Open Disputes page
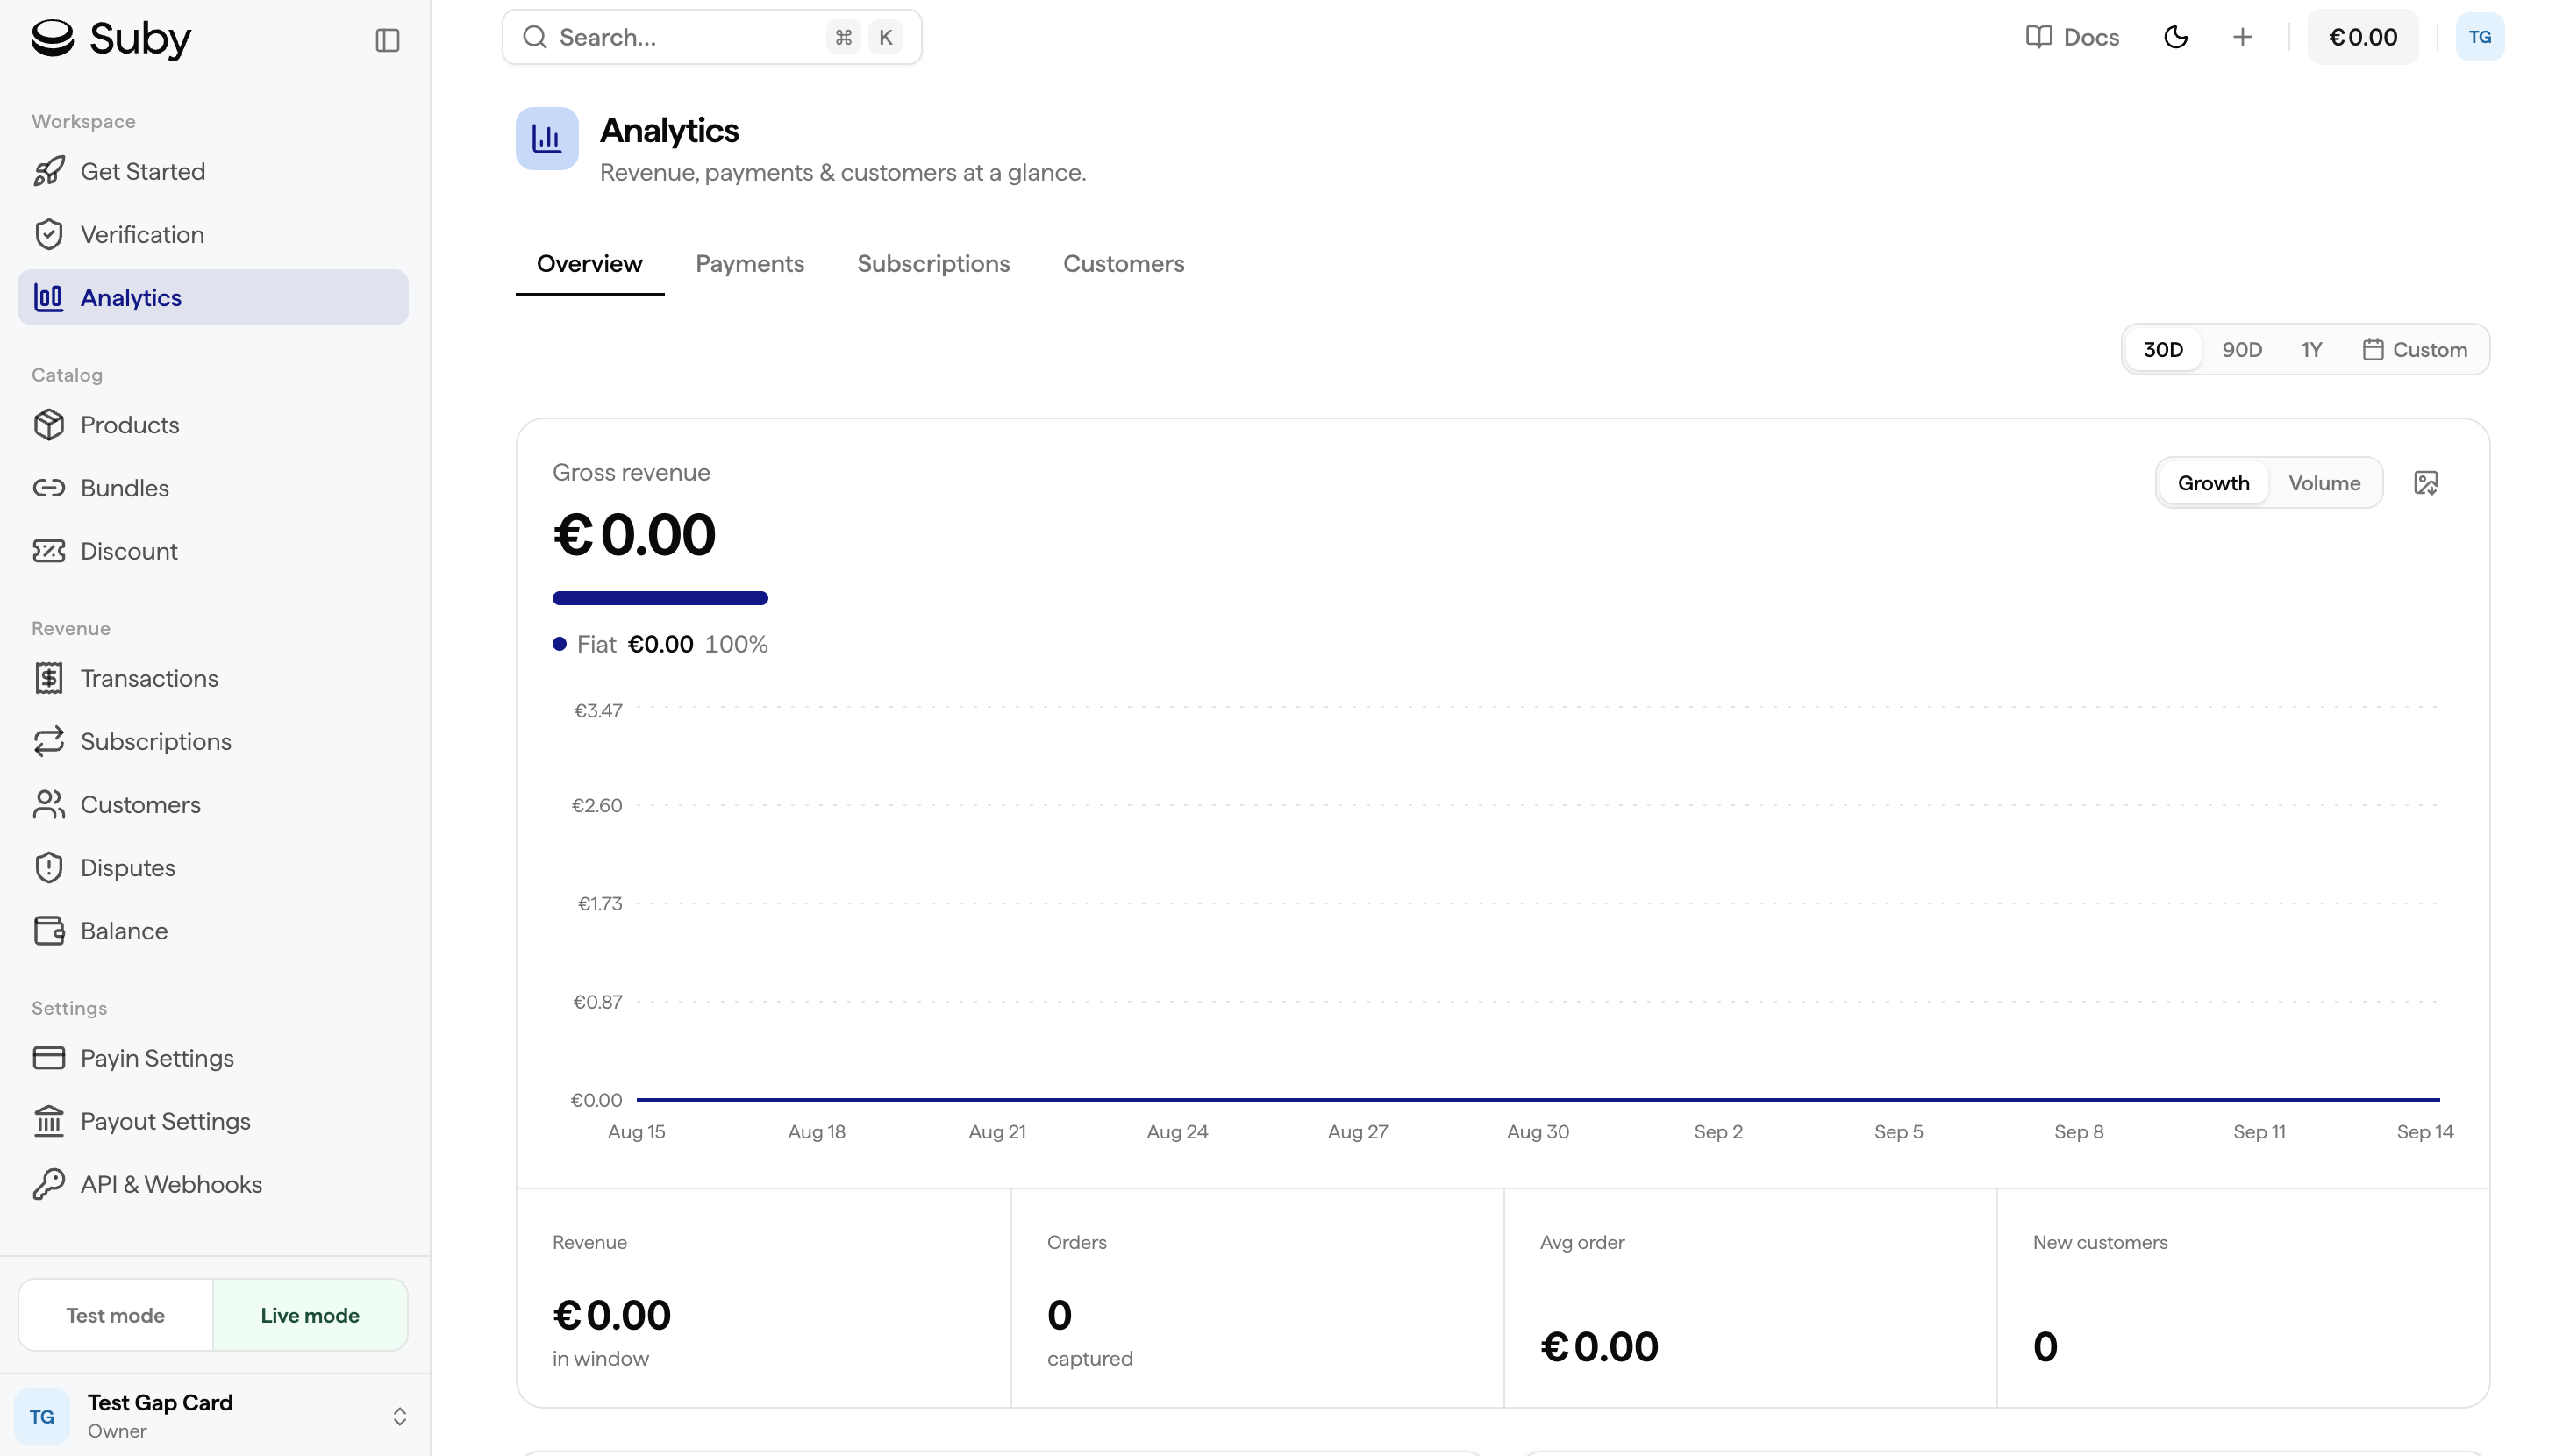Viewport: 2570px width, 1456px height. pyautogui.click(x=213, y=868)
